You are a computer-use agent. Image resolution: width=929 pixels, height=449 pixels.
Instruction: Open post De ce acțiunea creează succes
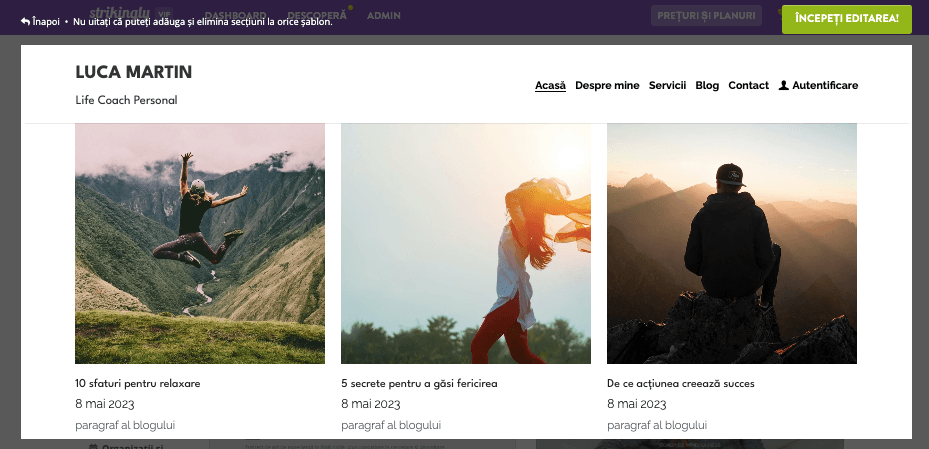(681, 383)
